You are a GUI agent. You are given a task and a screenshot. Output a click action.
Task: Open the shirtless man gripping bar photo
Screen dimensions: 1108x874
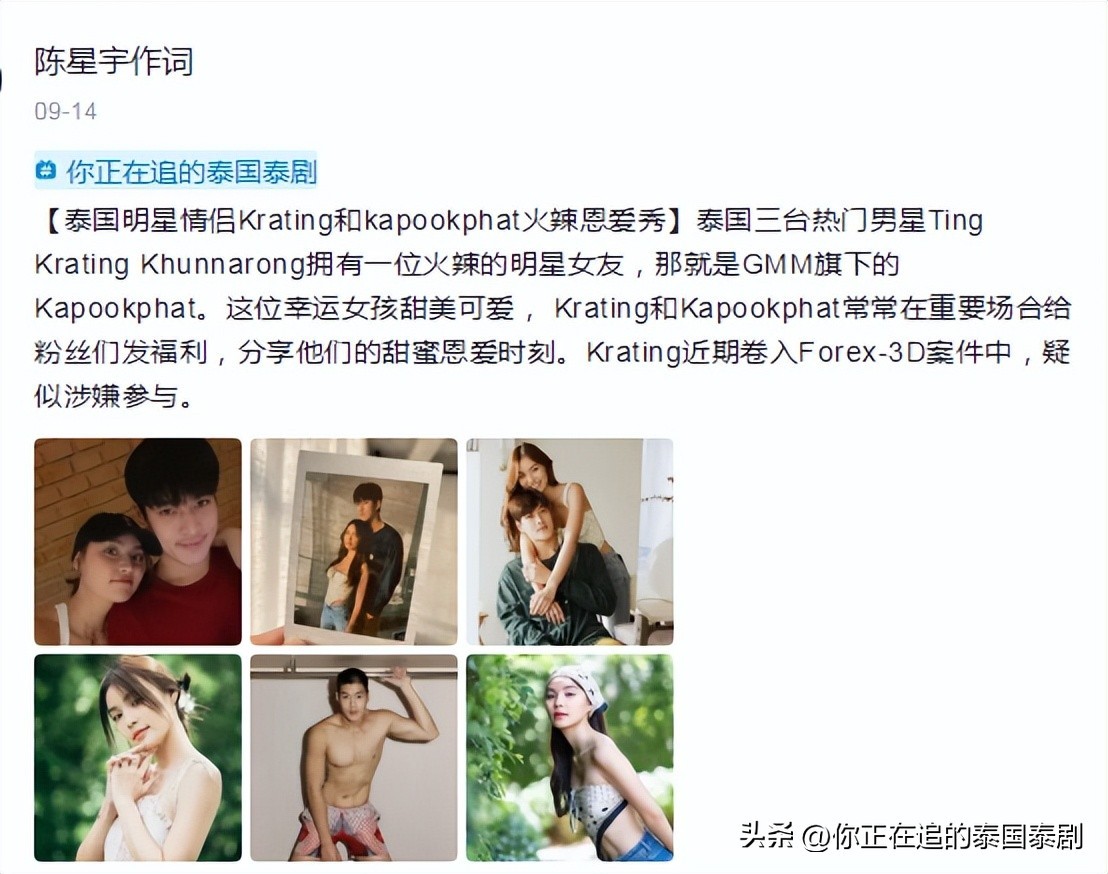(x=354, y=757)
